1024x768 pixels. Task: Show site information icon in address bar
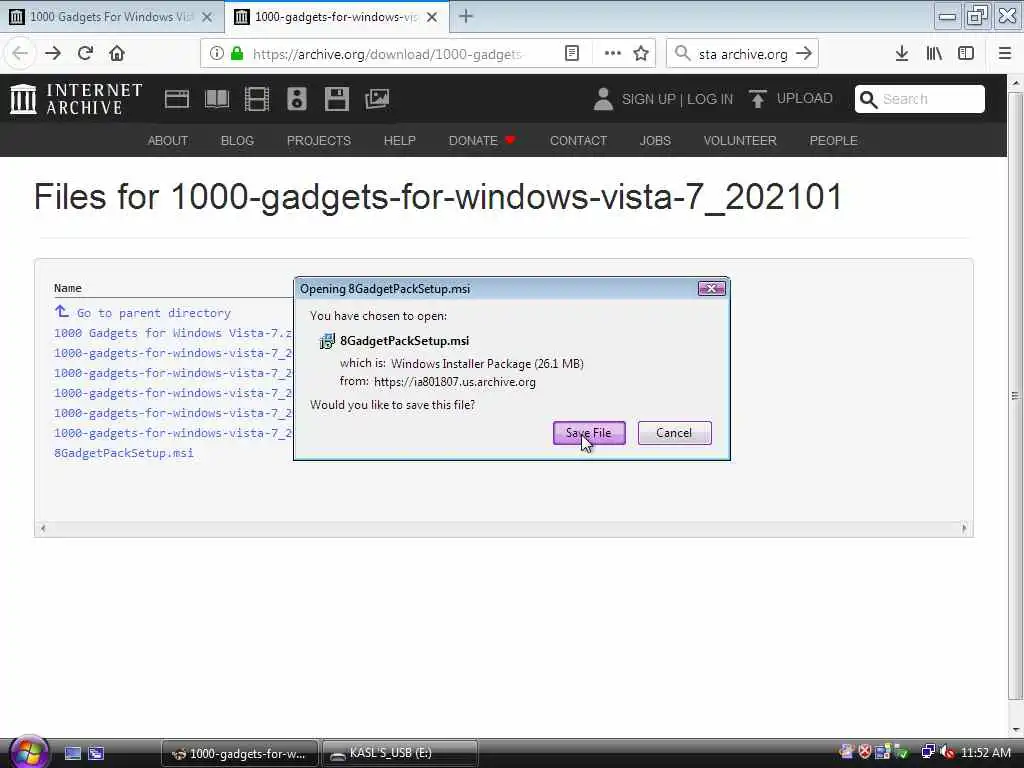pos(216,54)
